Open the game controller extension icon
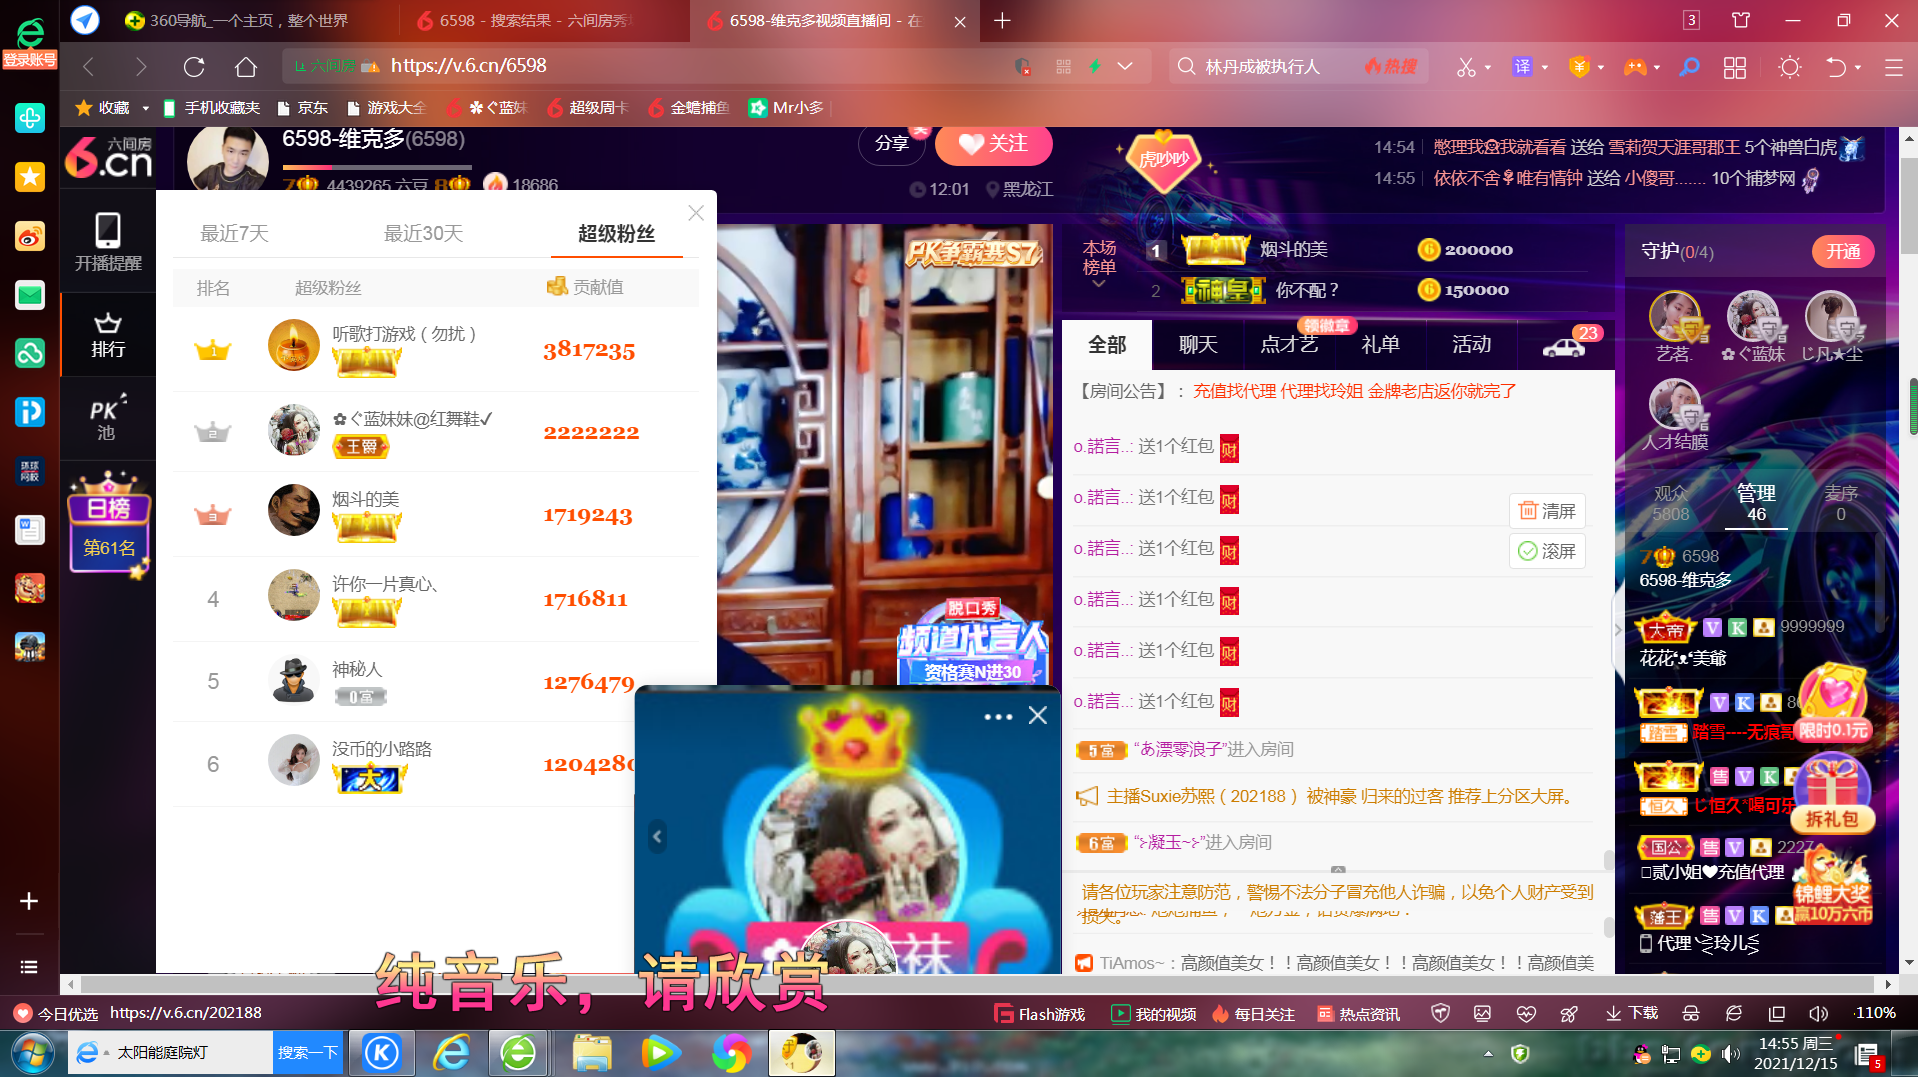1918x1077 pixels. (1634, 67)
